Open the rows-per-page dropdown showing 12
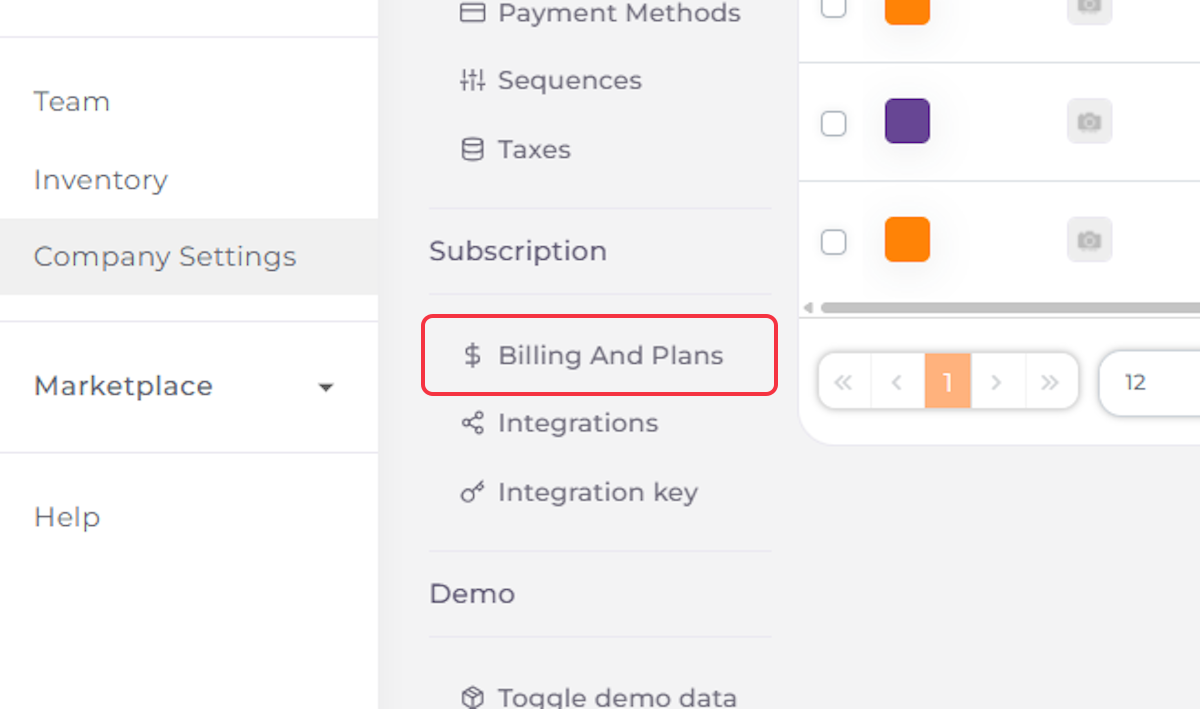Viewport: 1200px width, 709px height. click(1150, 382)
